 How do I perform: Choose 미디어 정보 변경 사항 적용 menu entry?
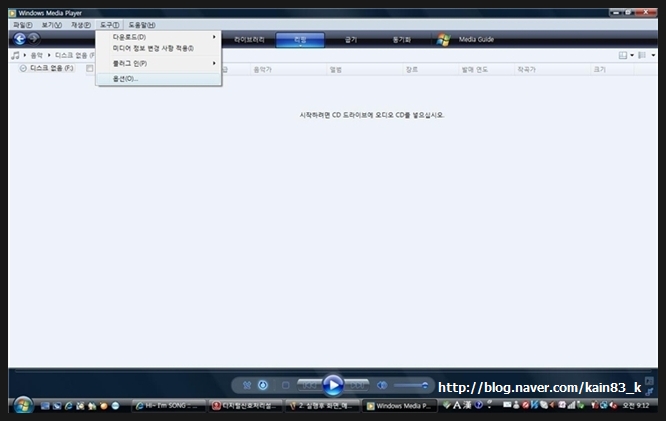[x=158, y=48]
